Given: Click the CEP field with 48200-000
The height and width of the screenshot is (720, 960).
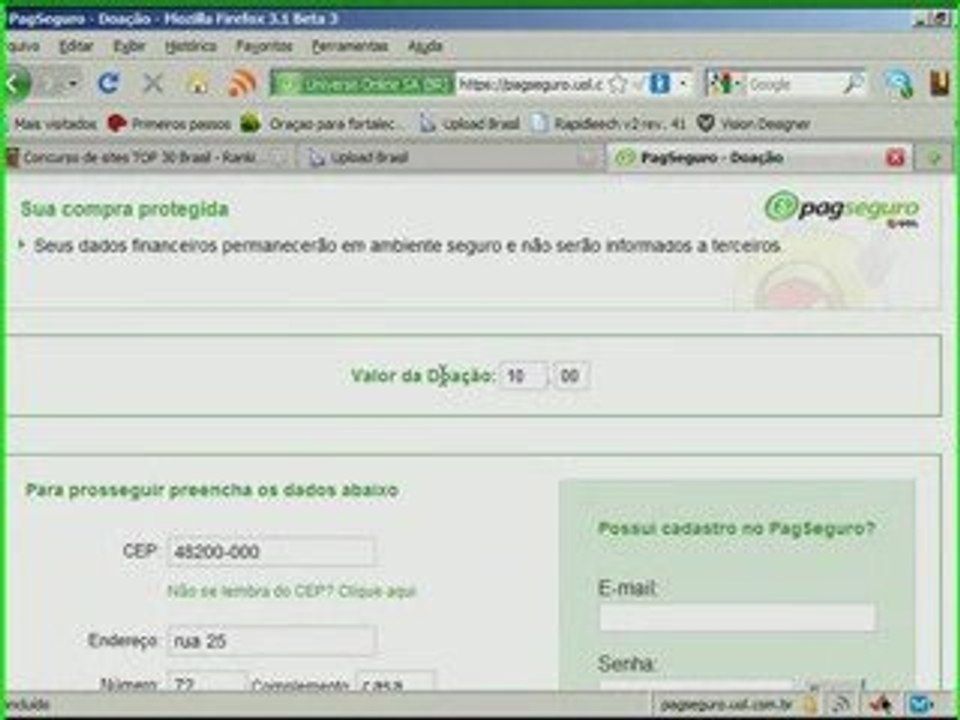Looking at the screenshot, I should coord(271,552).
